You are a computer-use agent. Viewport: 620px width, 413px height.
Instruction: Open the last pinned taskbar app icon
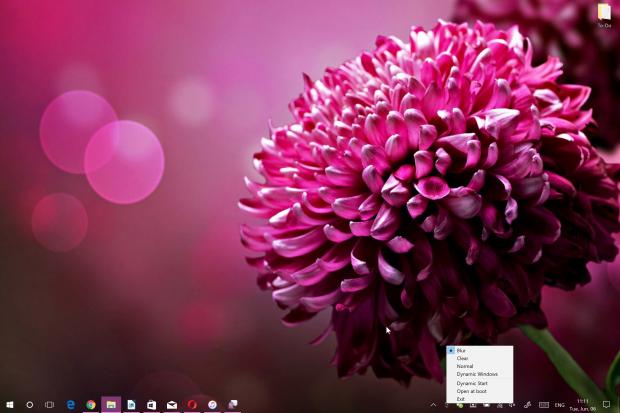coord(232,404)
